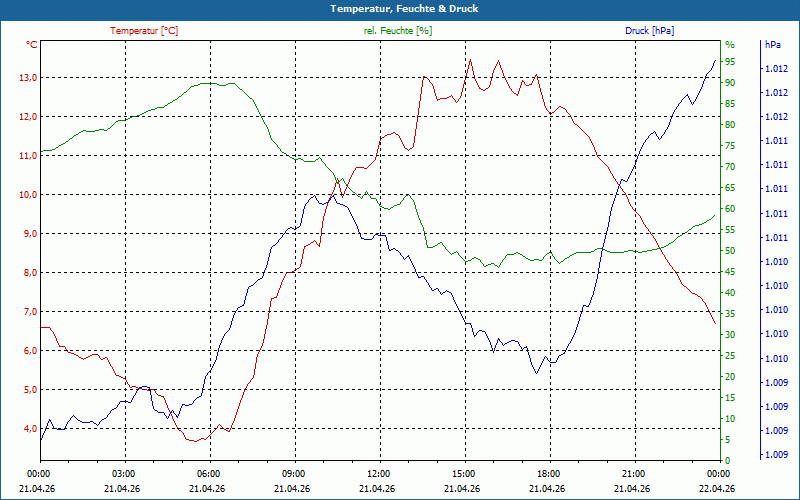The width and height of the screenshot is (800, 500).
Task: Select the 21:00 time axis label
Action: tap(633, 473)
